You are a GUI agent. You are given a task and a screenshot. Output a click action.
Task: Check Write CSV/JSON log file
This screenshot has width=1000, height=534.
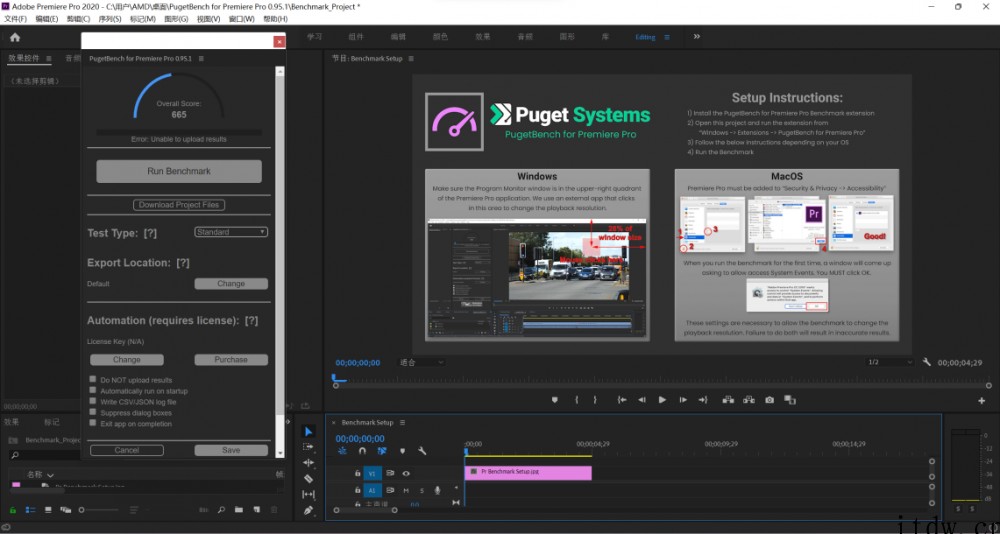pyautogui.click(x=93, y=401)
